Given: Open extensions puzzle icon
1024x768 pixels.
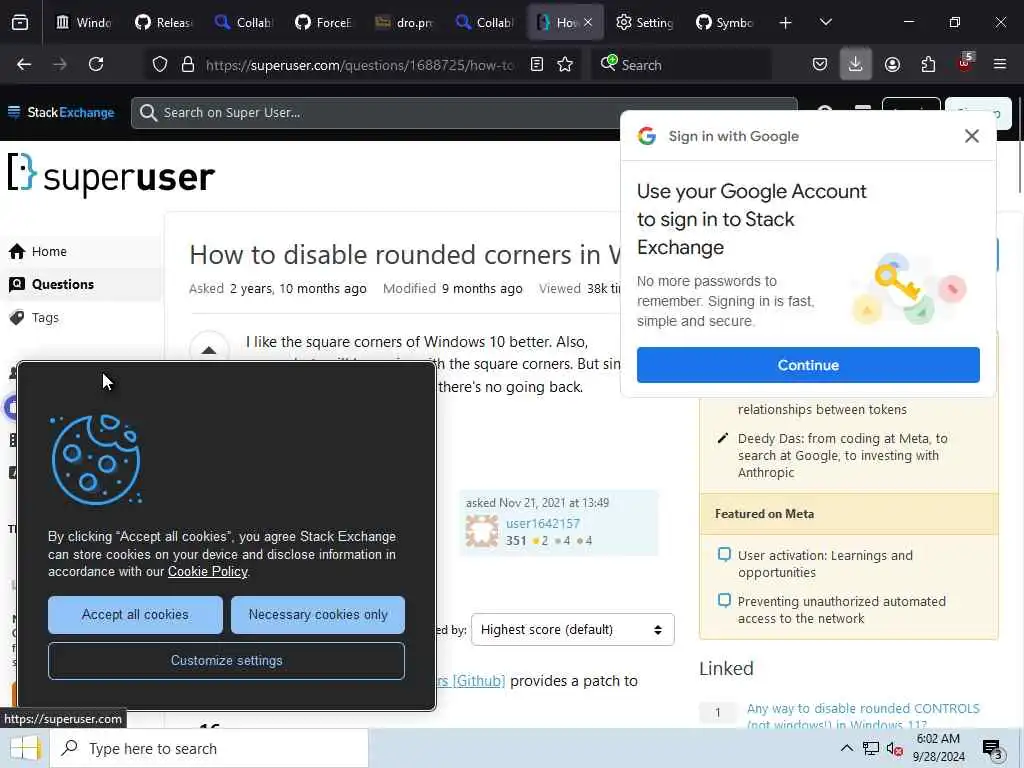Looking at the screenshot, I should (x=928, y=64).
